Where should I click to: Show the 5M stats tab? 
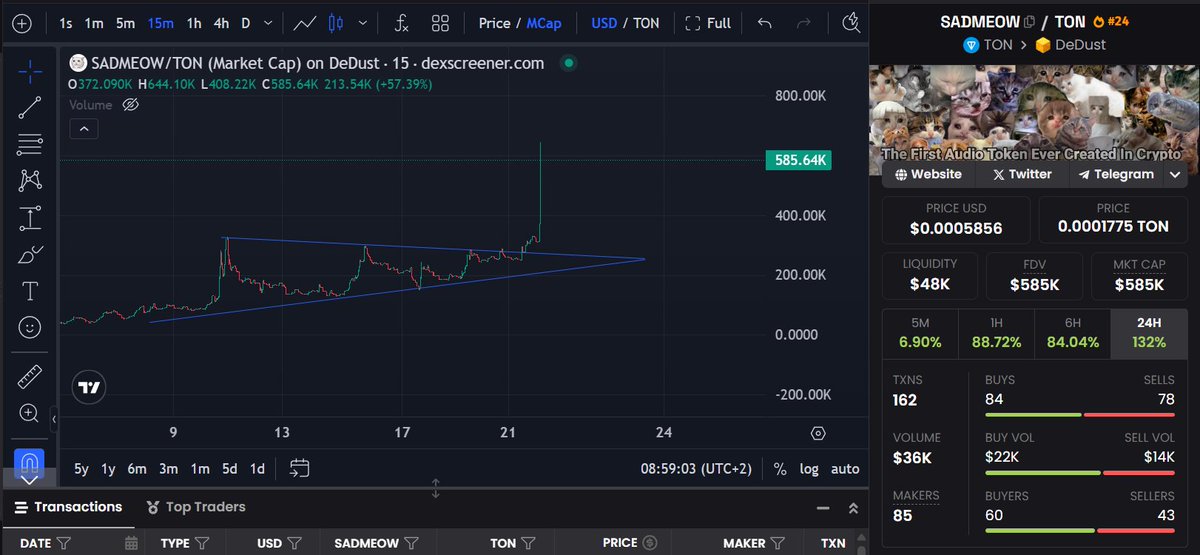click(920, 333)
